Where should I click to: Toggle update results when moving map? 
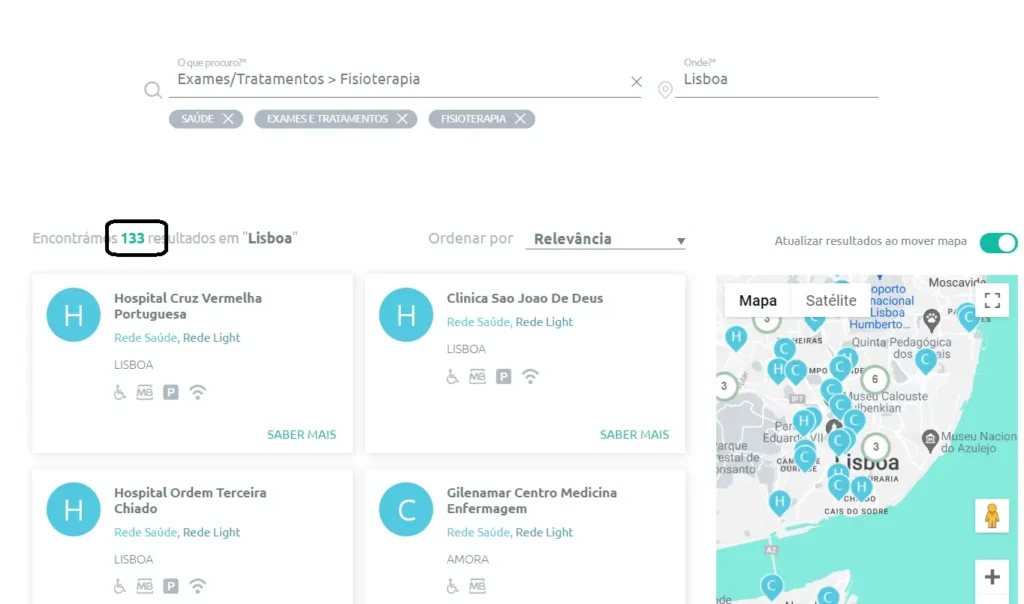998,242
